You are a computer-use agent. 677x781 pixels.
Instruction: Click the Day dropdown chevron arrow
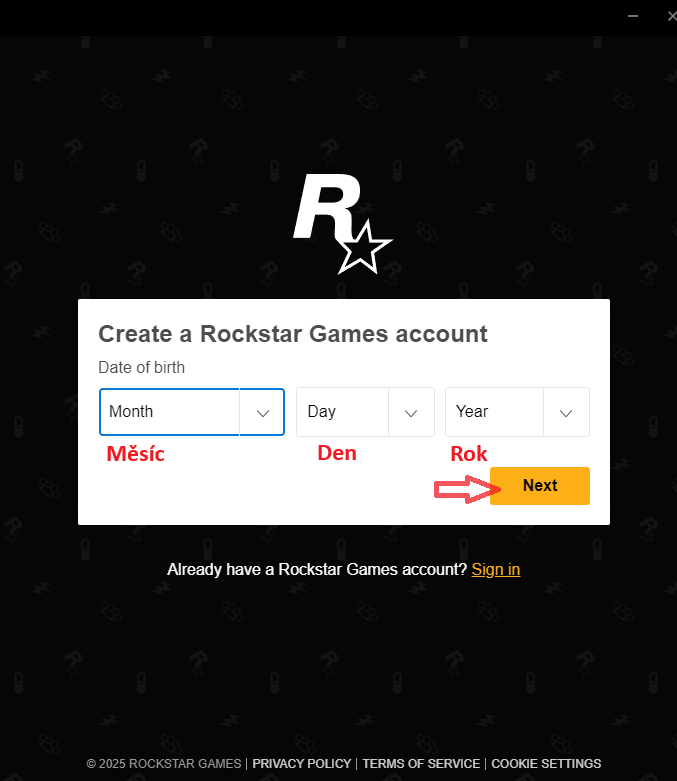pyautogui.click(x=410, y=413)
